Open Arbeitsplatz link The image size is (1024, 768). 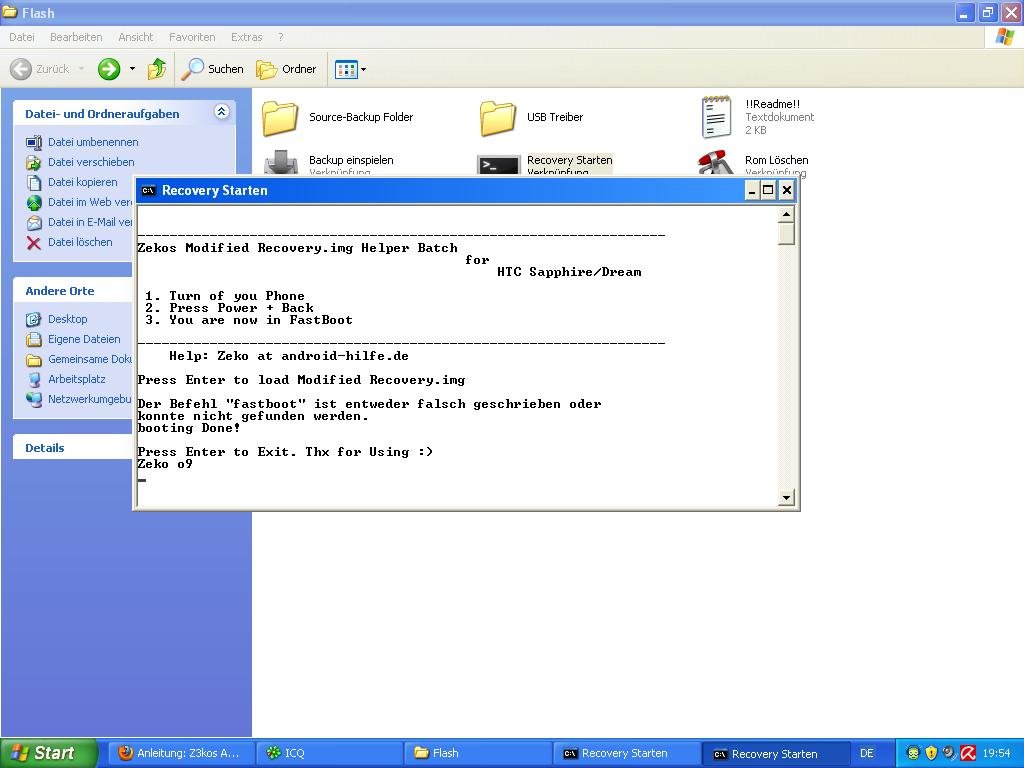(x=76, y=379)
